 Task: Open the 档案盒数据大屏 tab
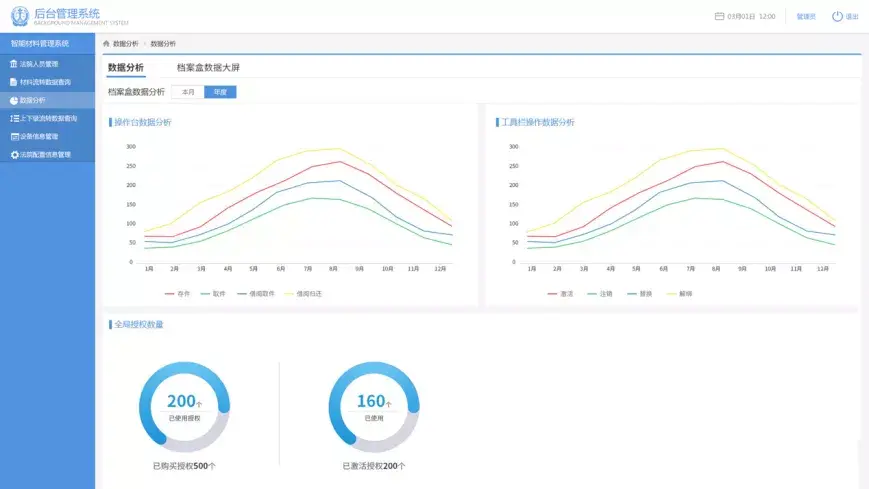click(208, 68)
